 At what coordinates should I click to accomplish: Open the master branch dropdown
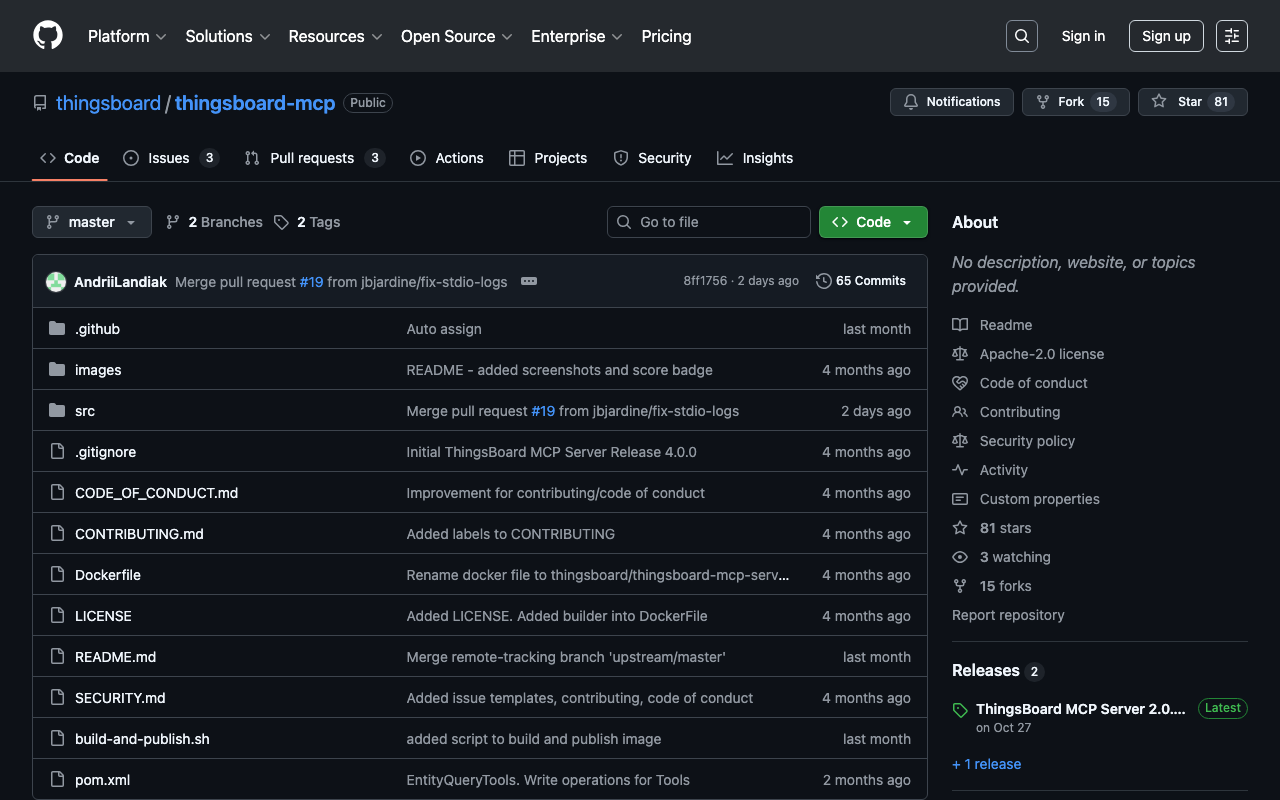pyautogui.click(x=92, y=222)
